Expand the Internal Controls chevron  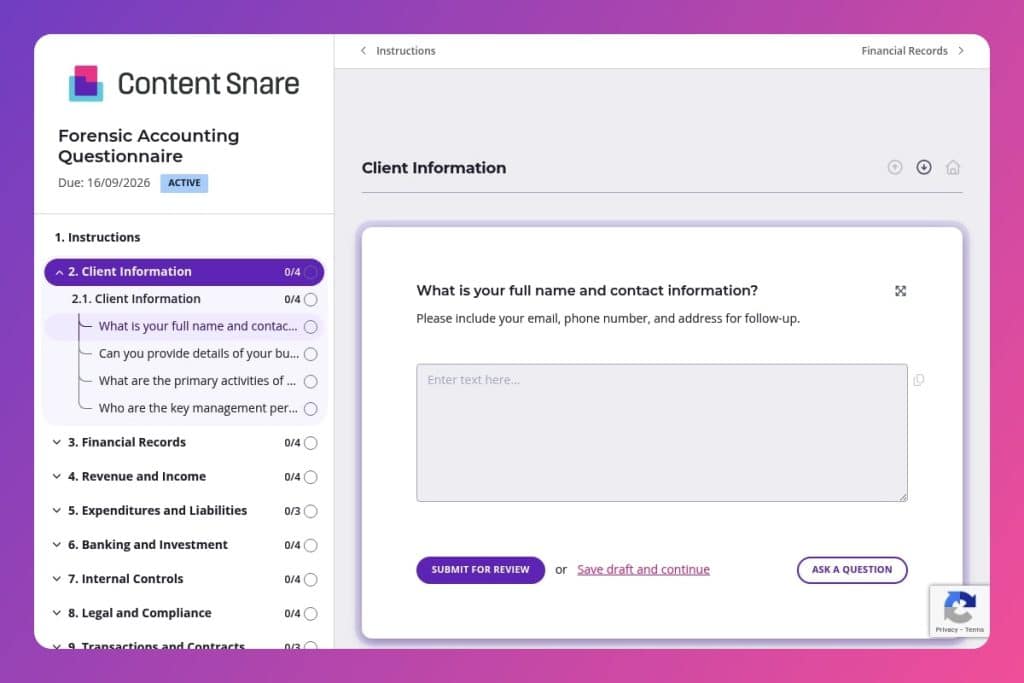pyautogui.click(x=57, y=579)
